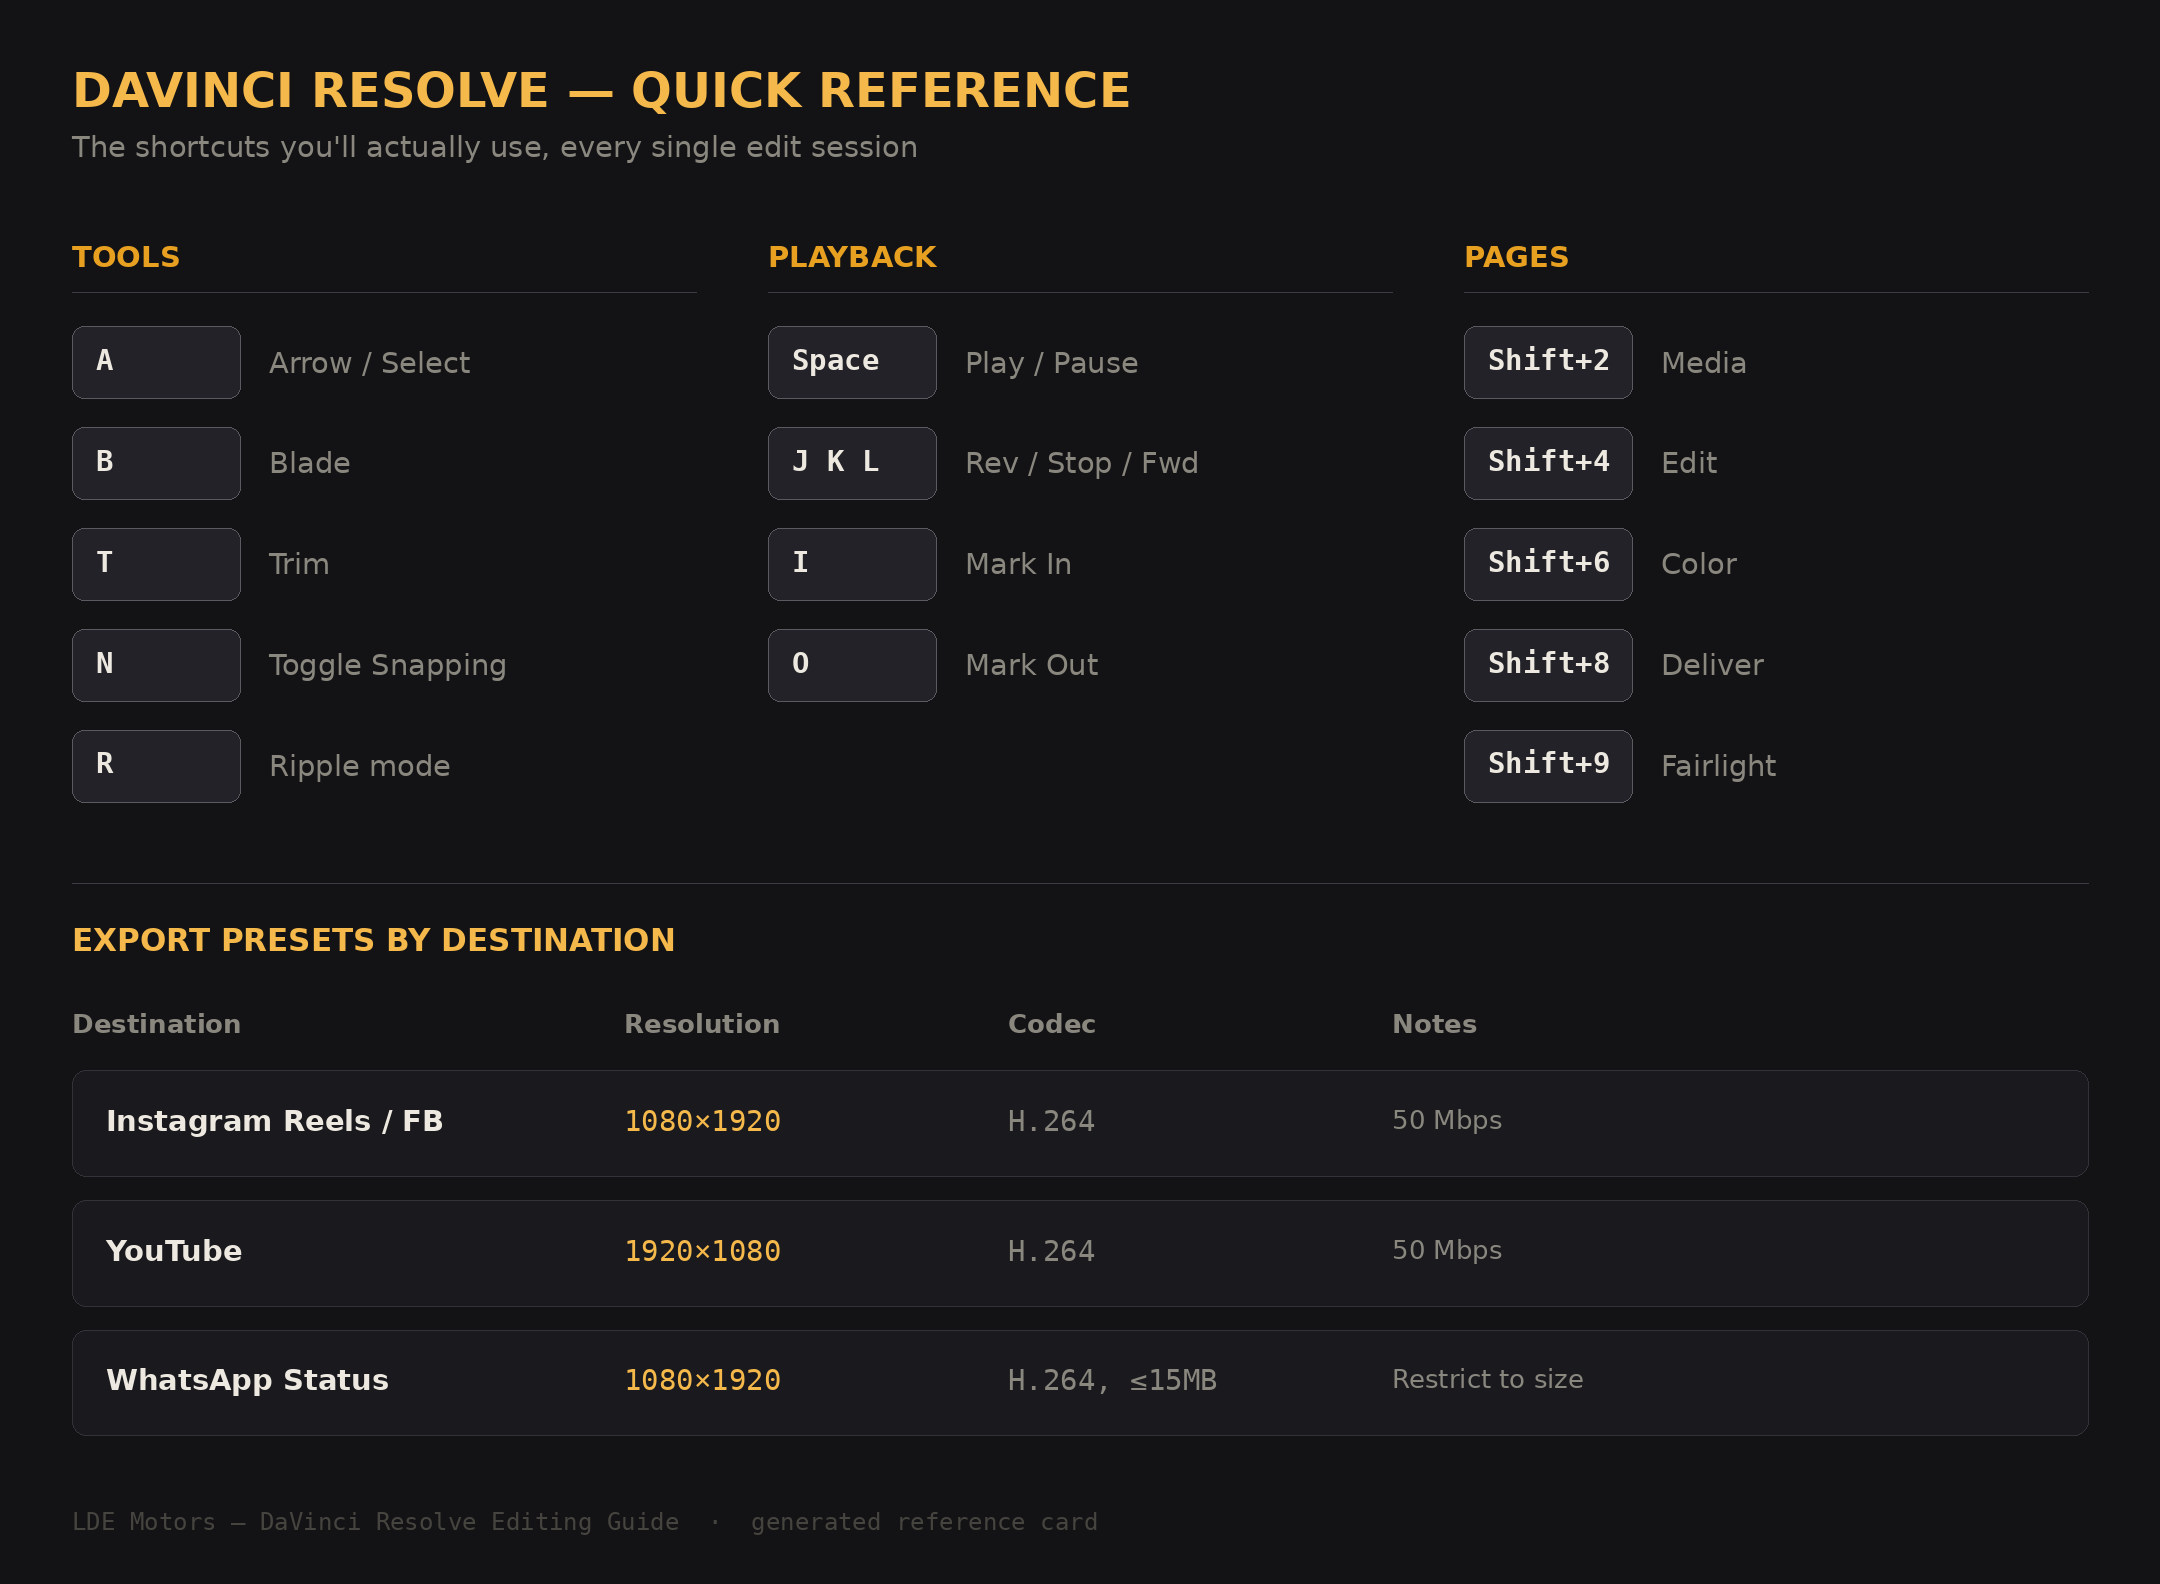Click the '1920×1080' resolution value
2160x1584 pixels.
[702, 1251]
